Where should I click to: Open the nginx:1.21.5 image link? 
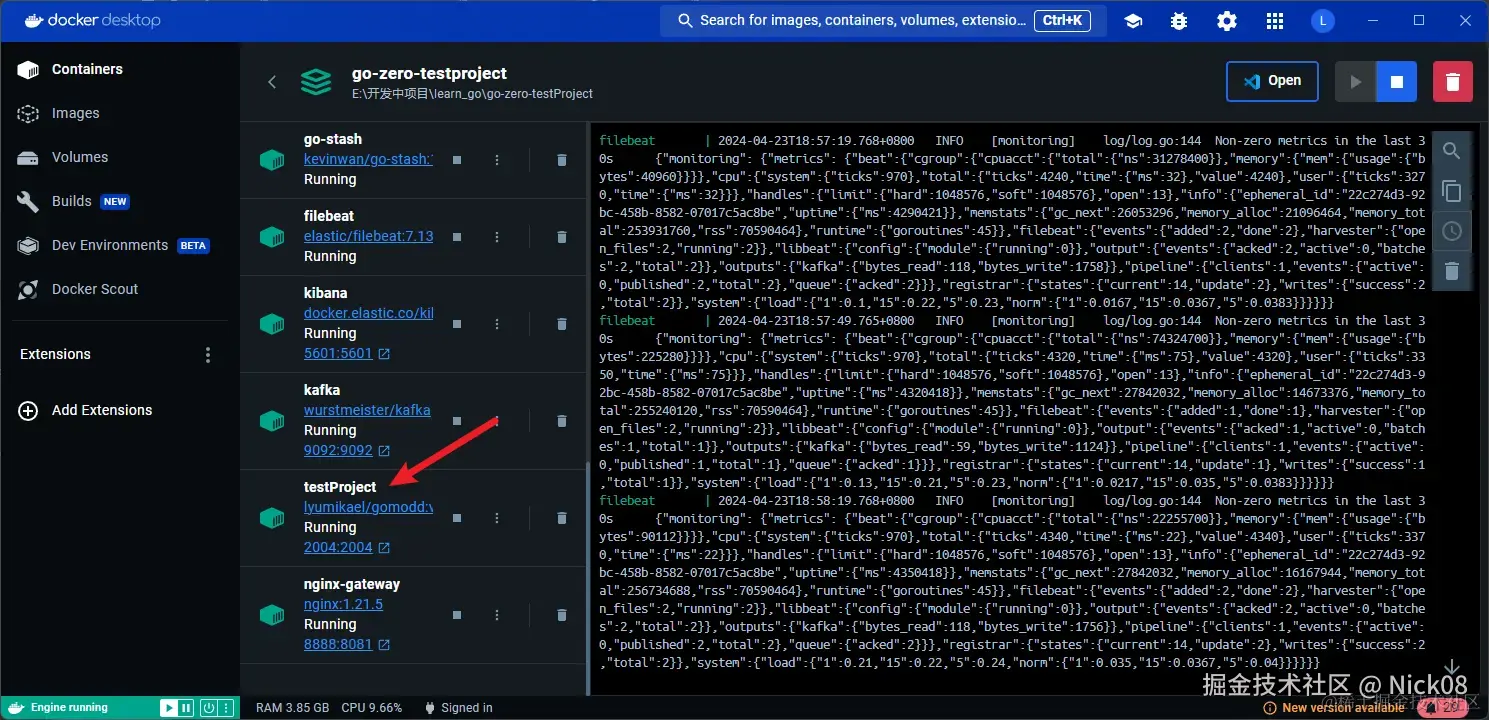(343, 604)
